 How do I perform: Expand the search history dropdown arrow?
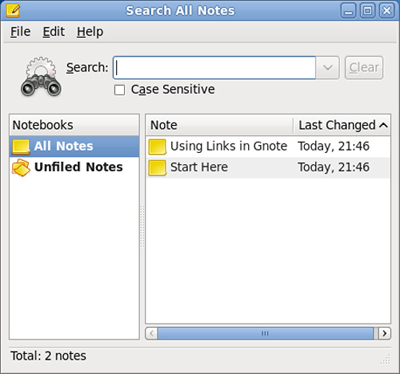(328, 68)
